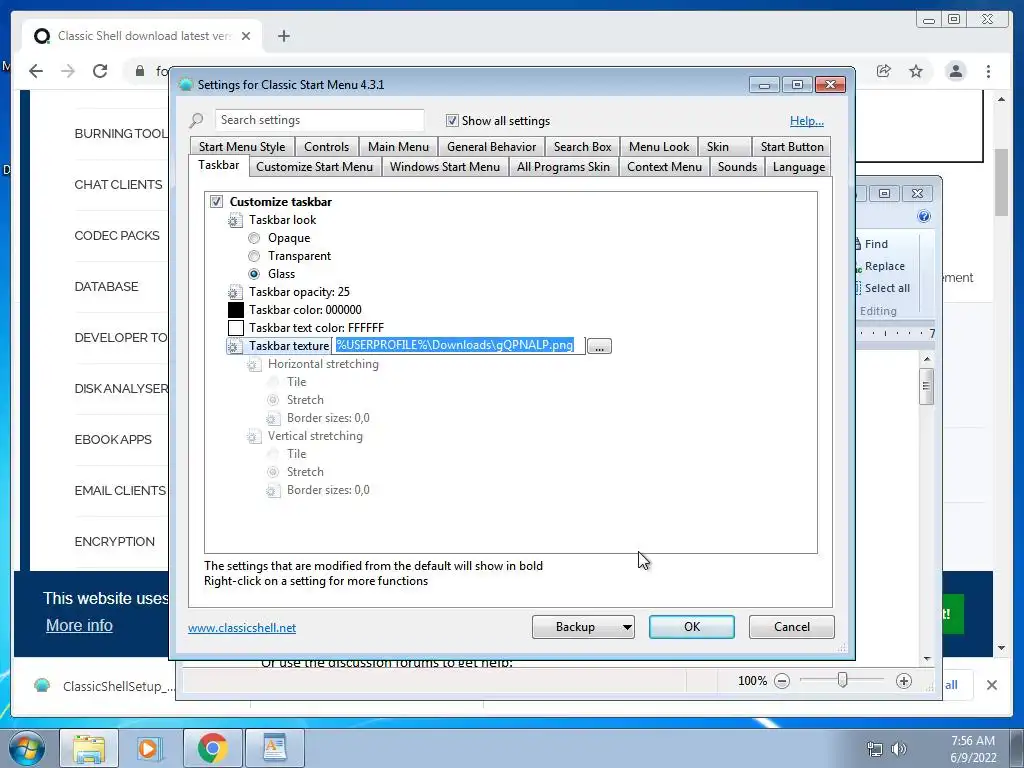Viewport: 1024px width, 768px height.
Task: Click the network tray icon
Action: 874,749
